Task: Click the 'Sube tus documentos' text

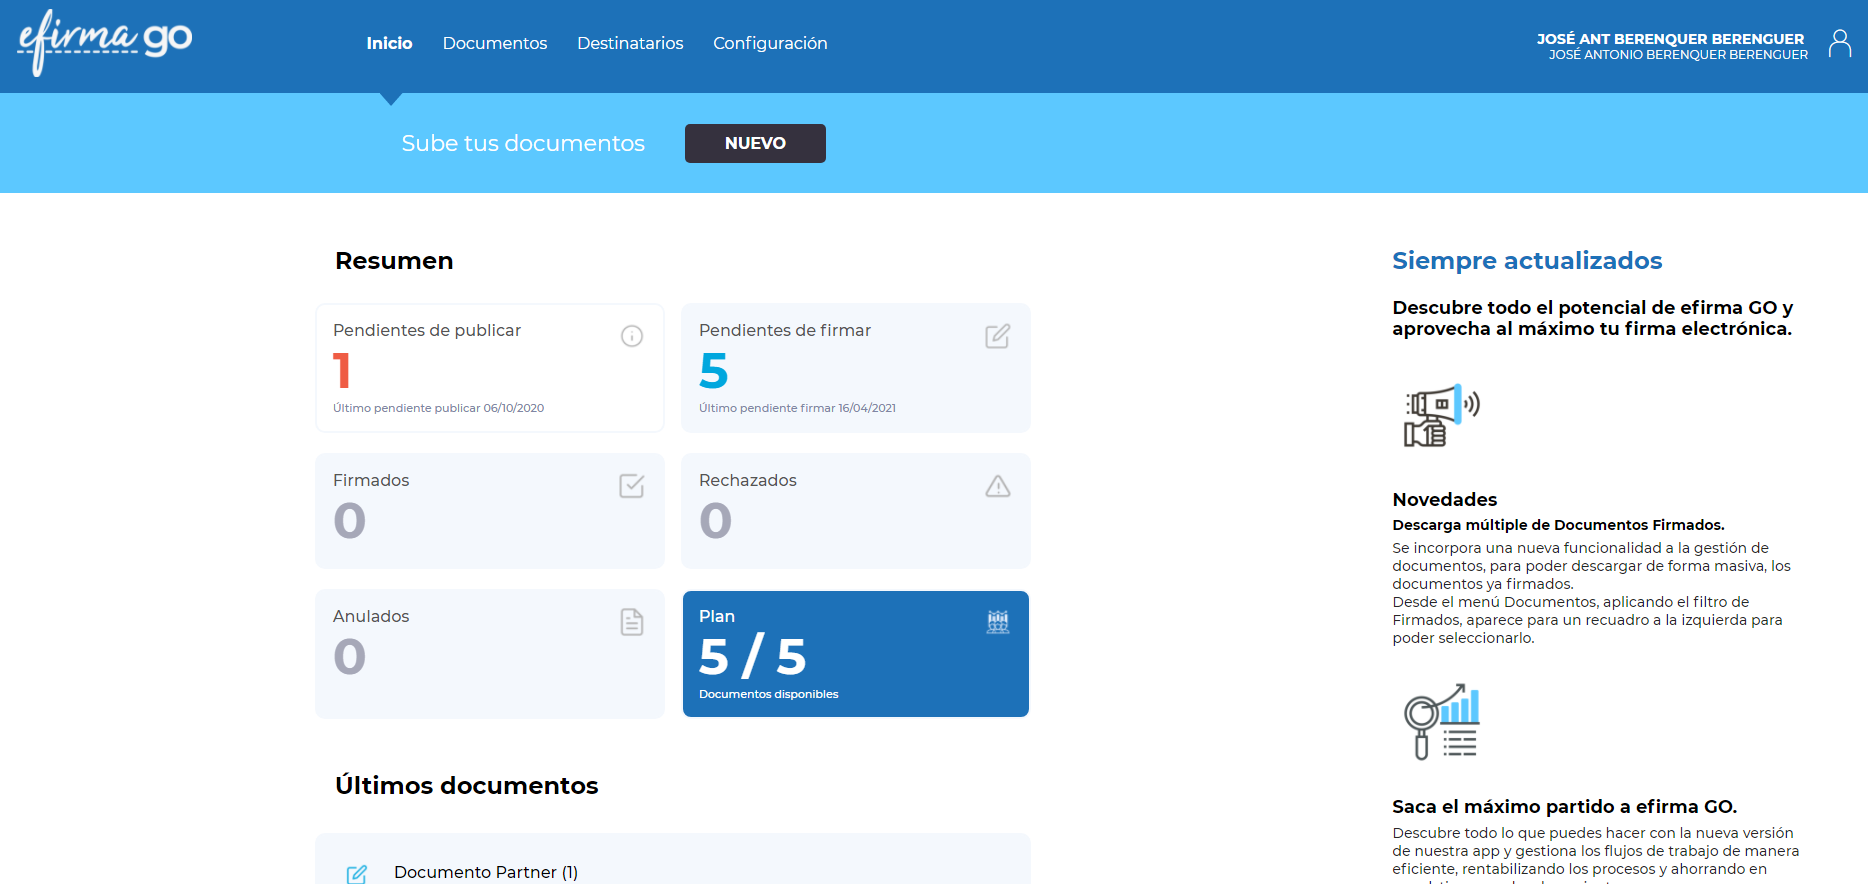Action: click(523, 143)
